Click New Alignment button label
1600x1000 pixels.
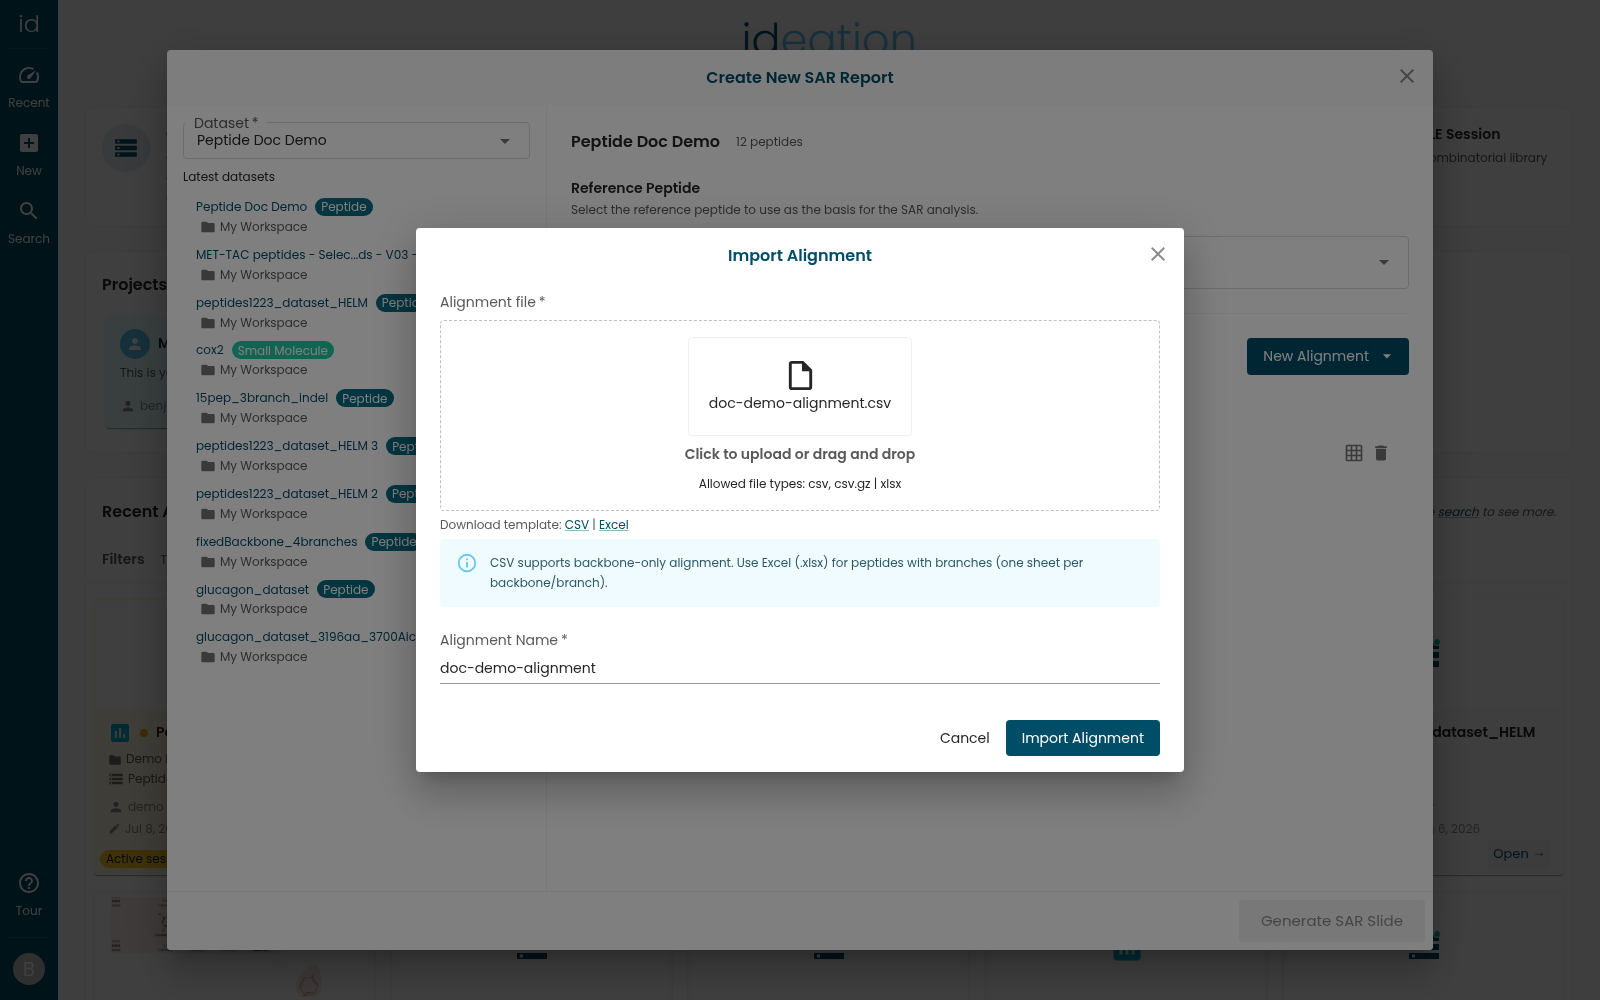coord(1315,356)
